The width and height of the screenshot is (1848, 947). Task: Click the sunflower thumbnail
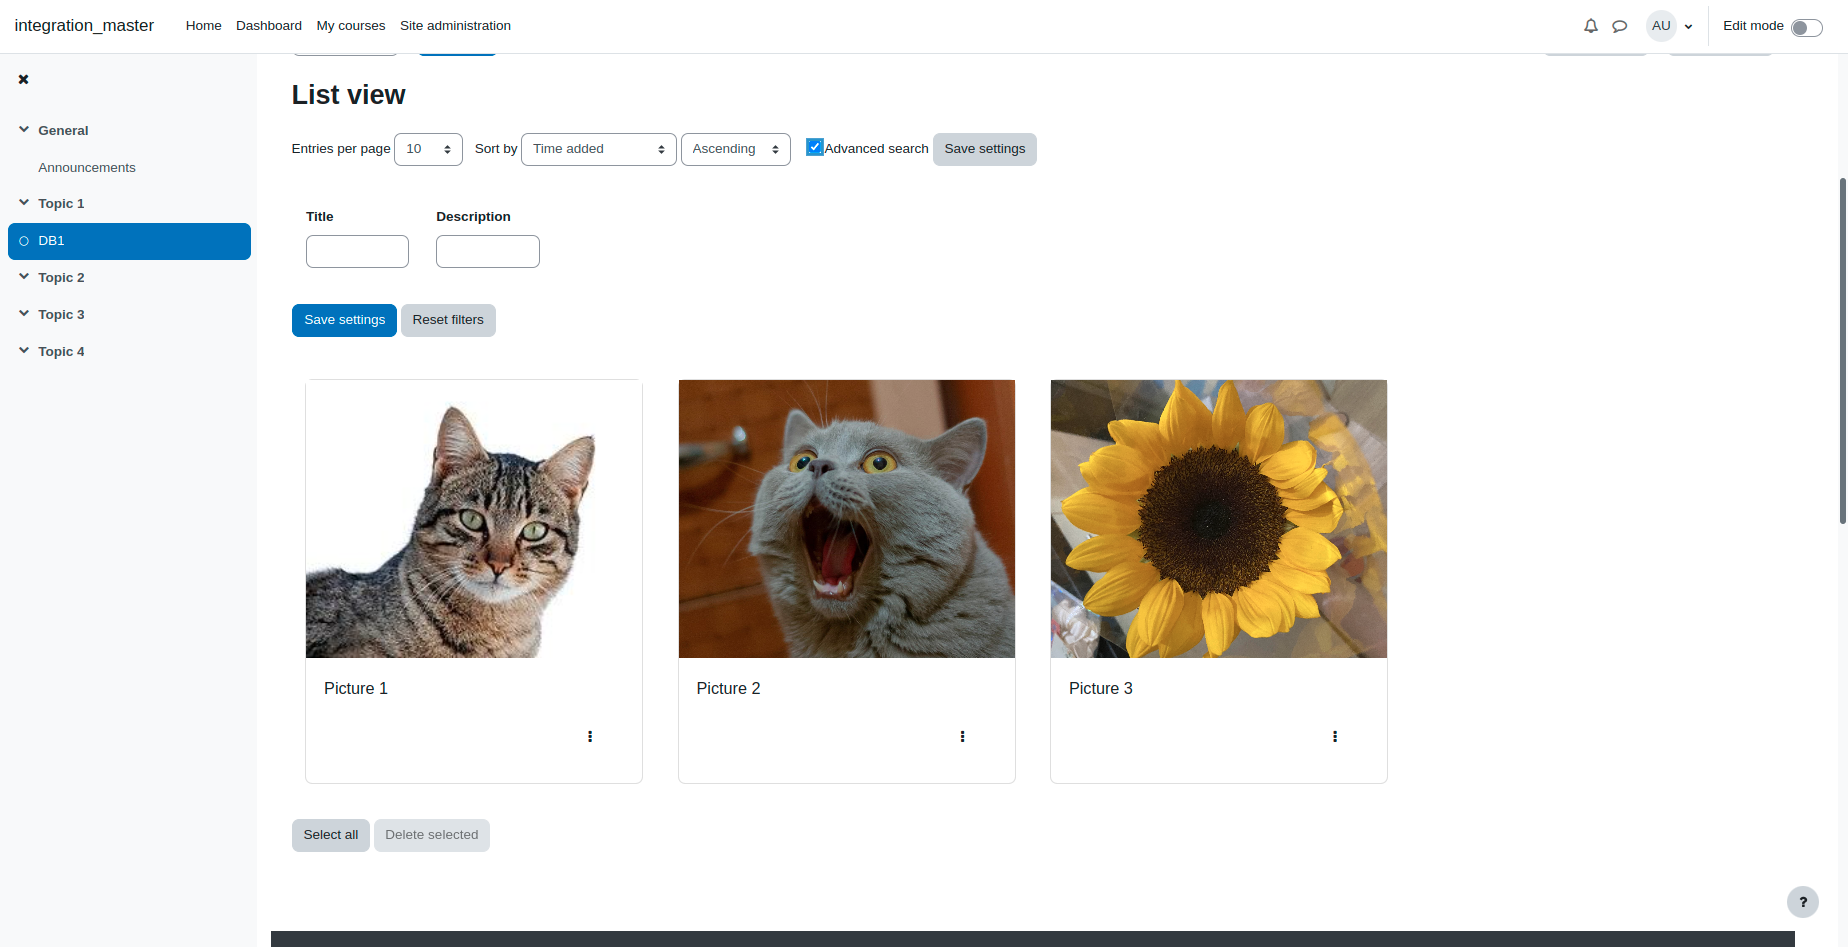pos(1219,519)
